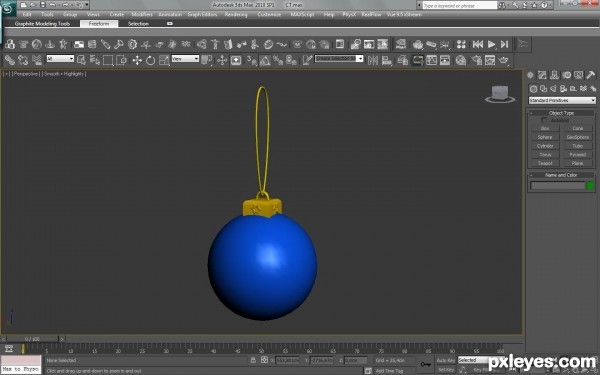
Task: Click the Play Animation button
Action: pos(491,44)
